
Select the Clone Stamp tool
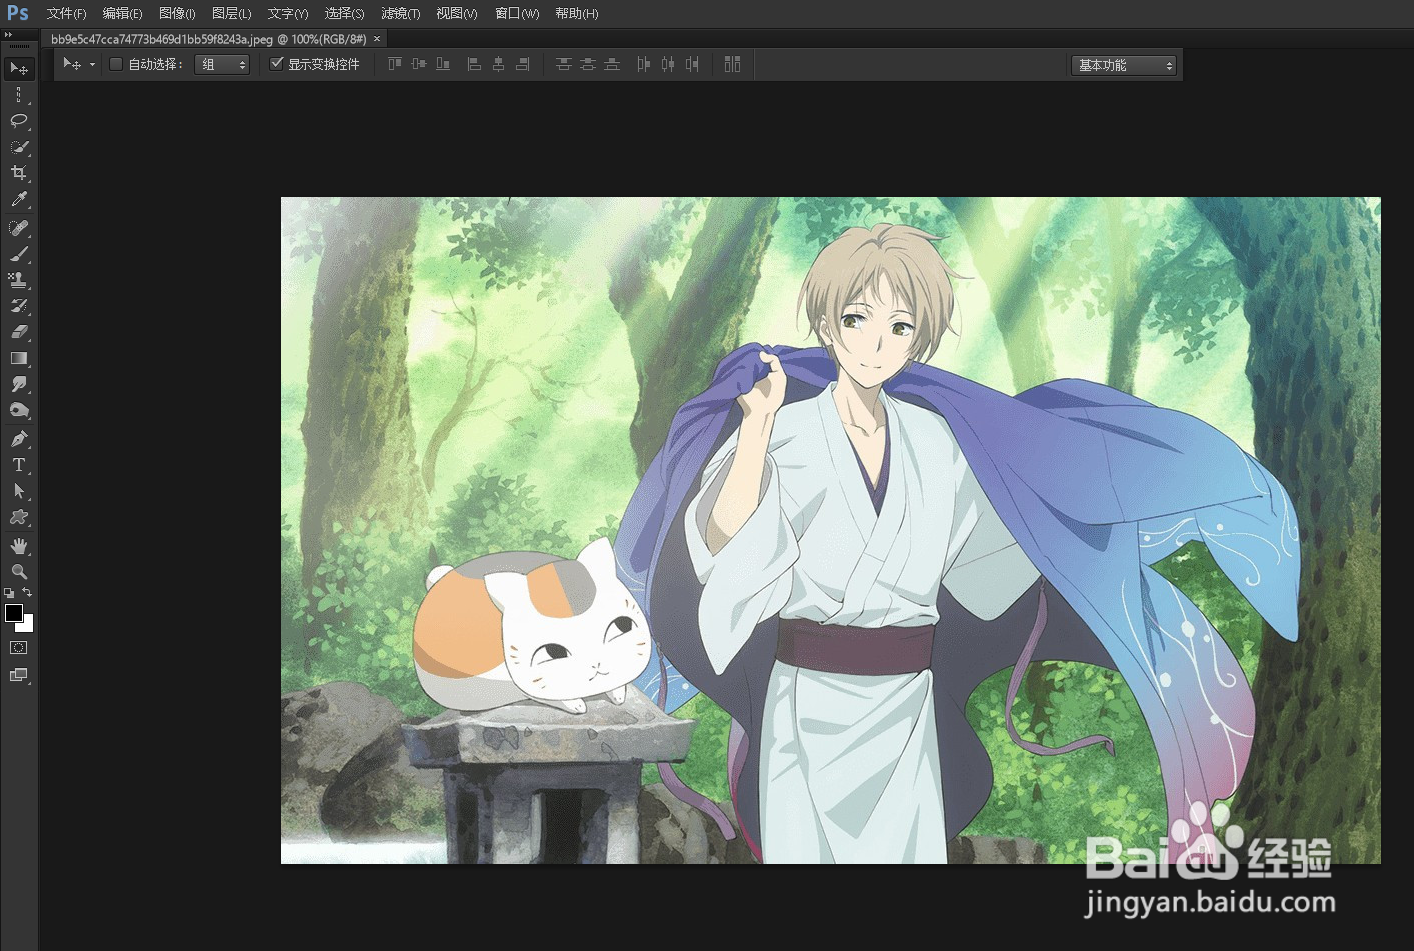pos(18,280)
